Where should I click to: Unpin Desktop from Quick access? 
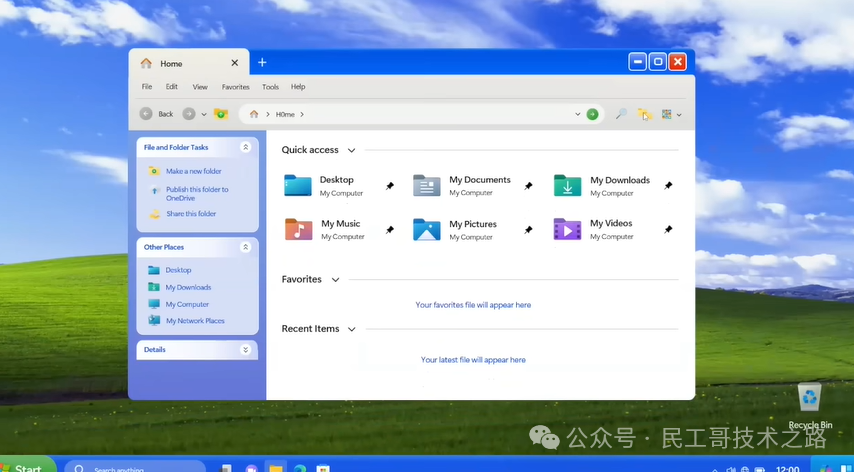point(390,186)
